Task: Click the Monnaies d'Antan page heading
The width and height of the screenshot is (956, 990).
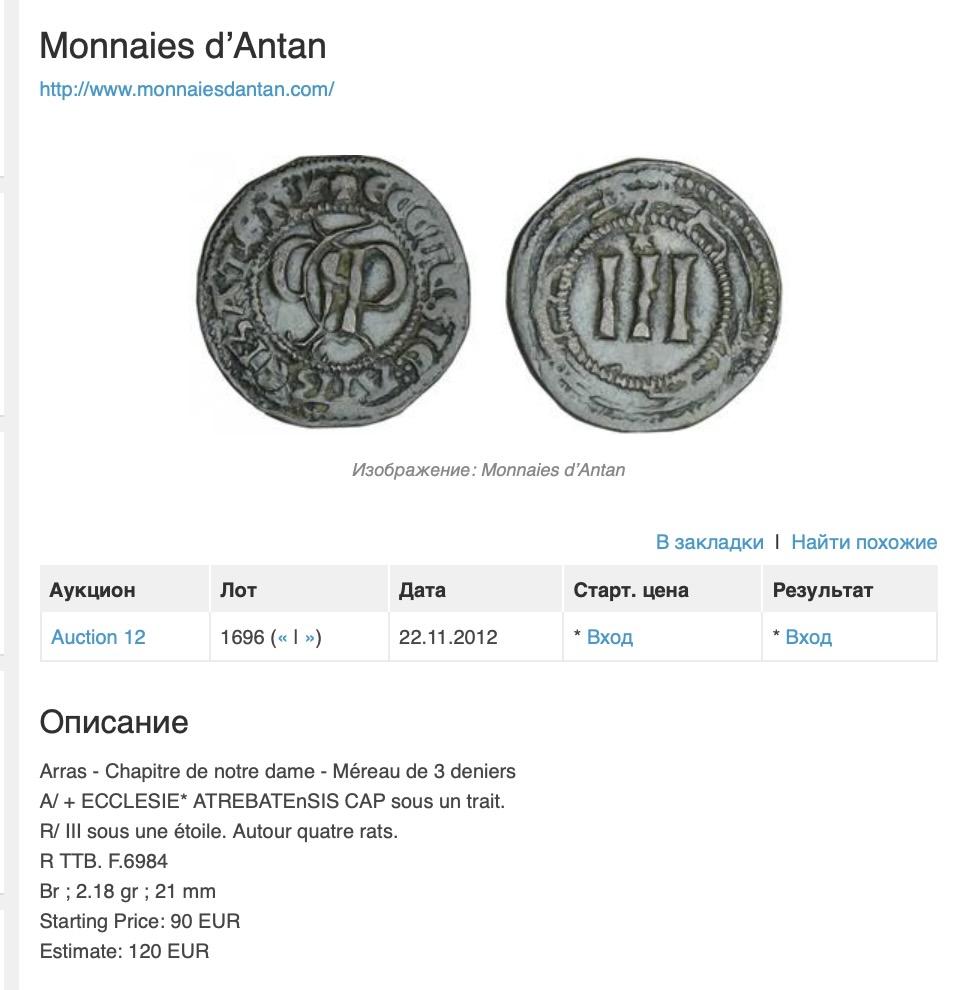Action: coord(182,45)
